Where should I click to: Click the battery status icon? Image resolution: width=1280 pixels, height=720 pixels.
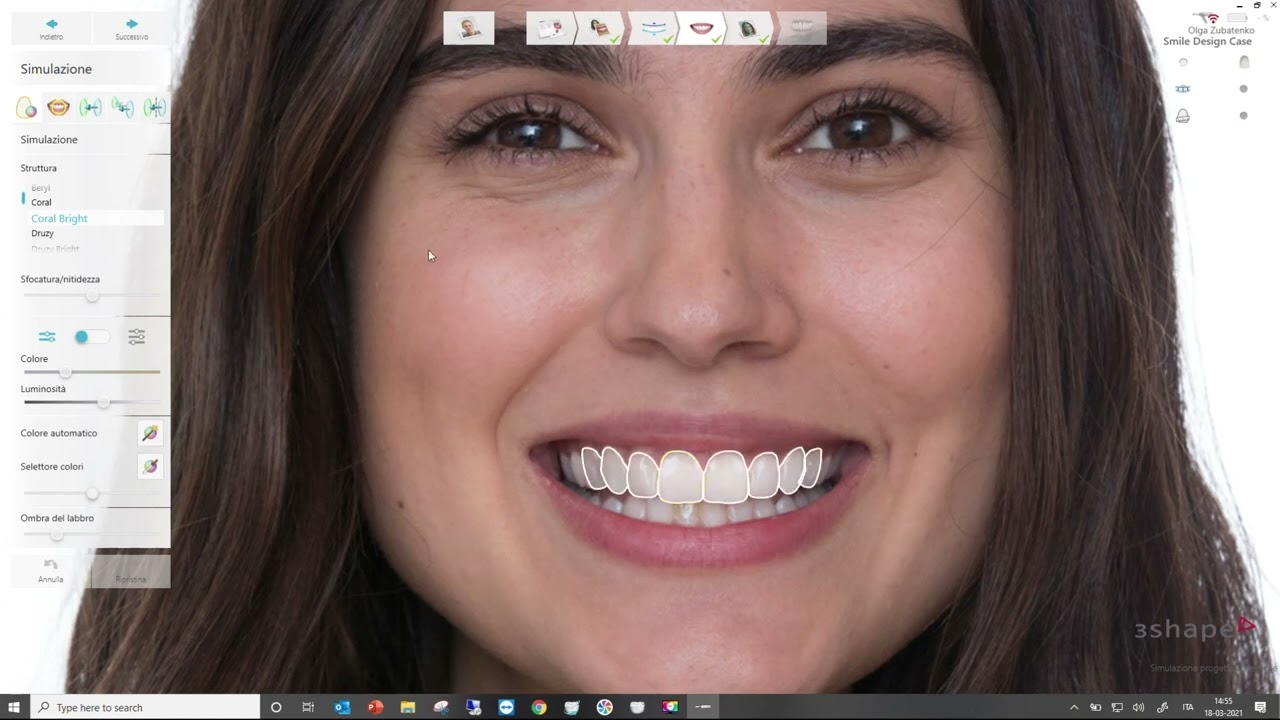(1237, 18)
